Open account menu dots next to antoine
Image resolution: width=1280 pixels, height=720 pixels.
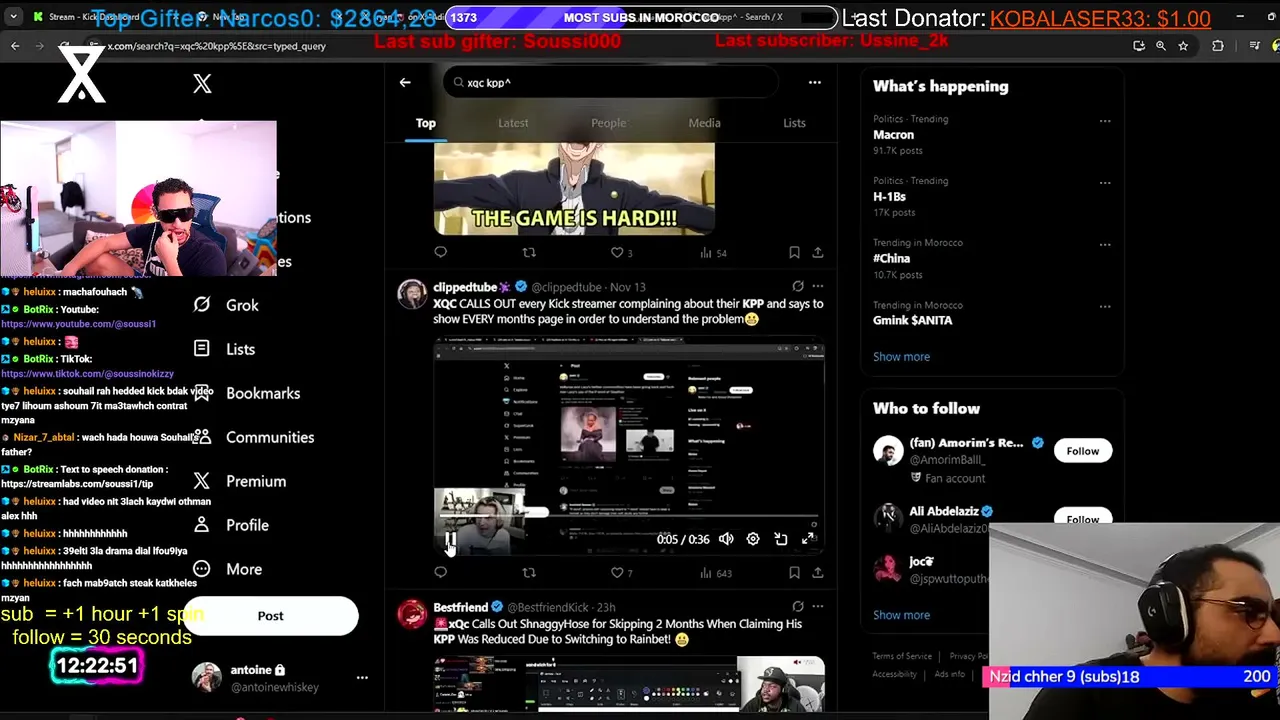click(x=362, y=678)
